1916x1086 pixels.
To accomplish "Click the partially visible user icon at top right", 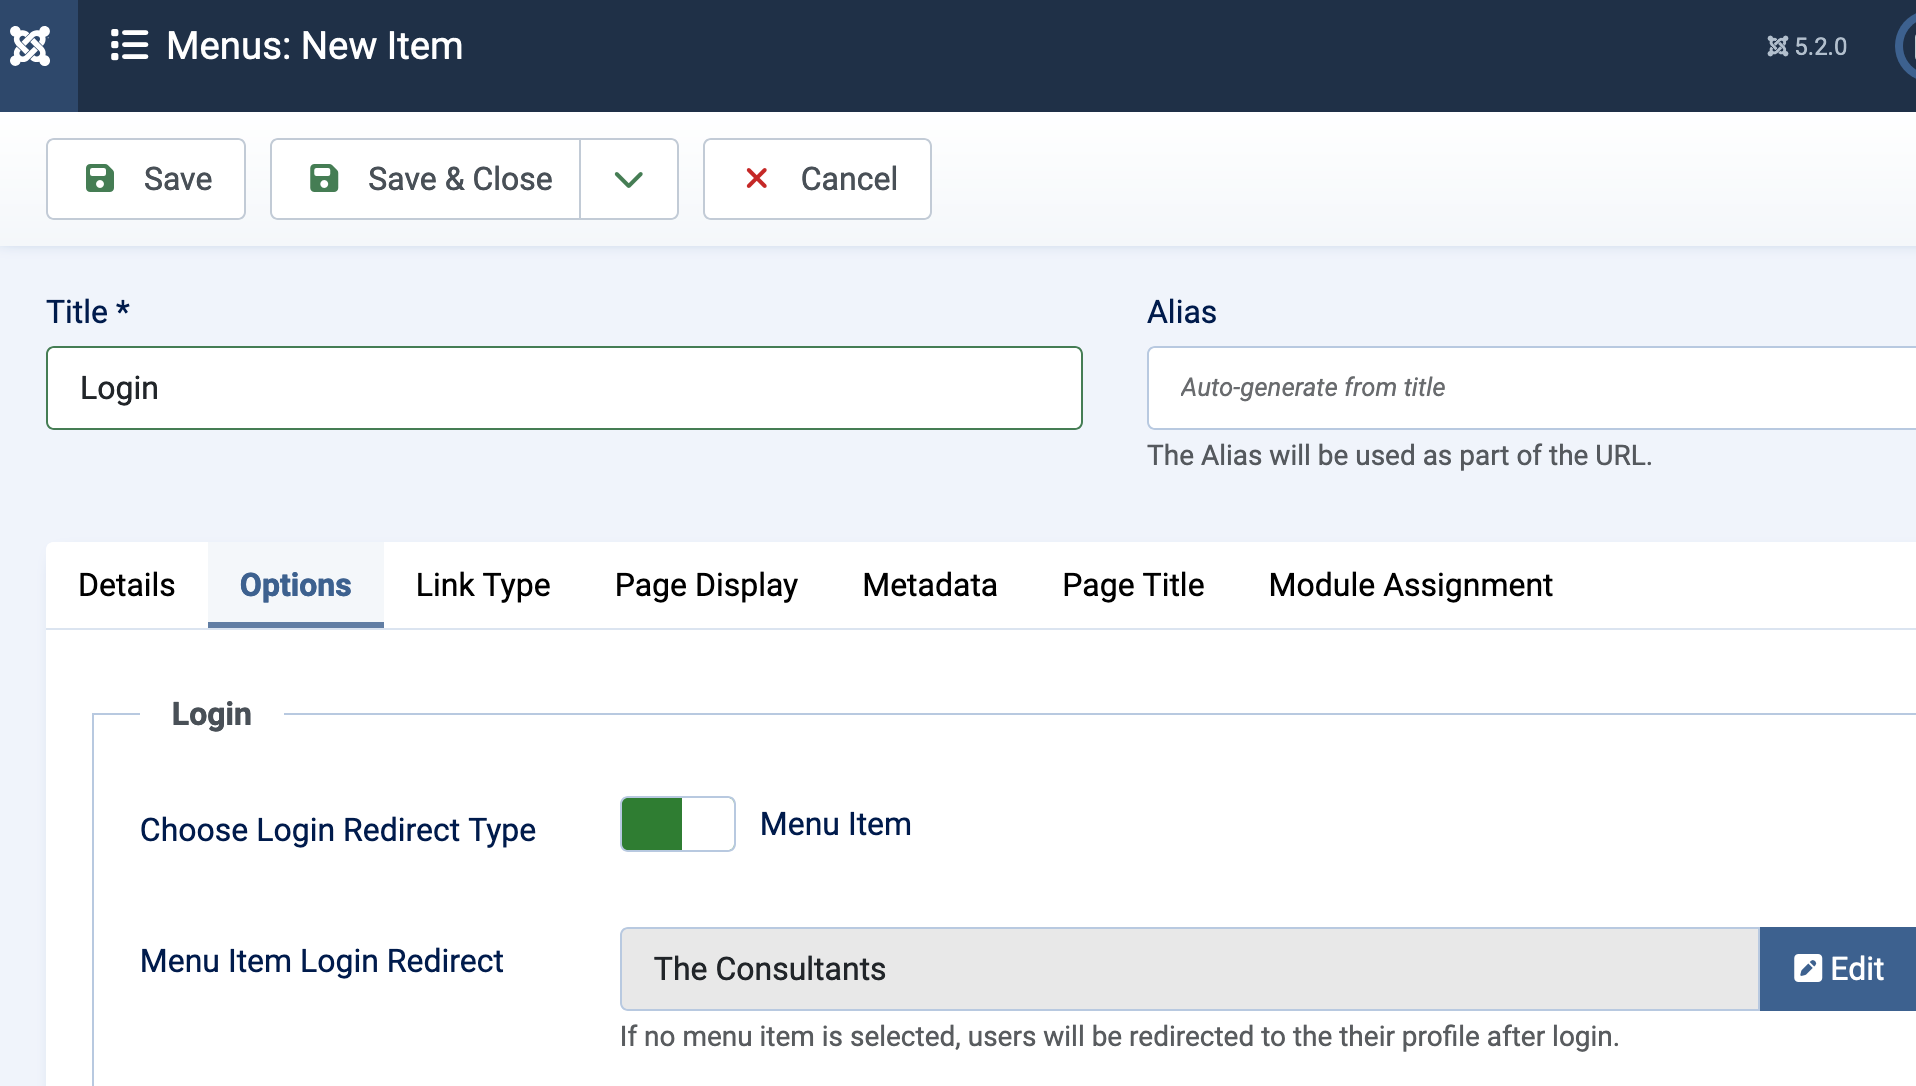I will pyautogui.click(x=1906, y=47).
